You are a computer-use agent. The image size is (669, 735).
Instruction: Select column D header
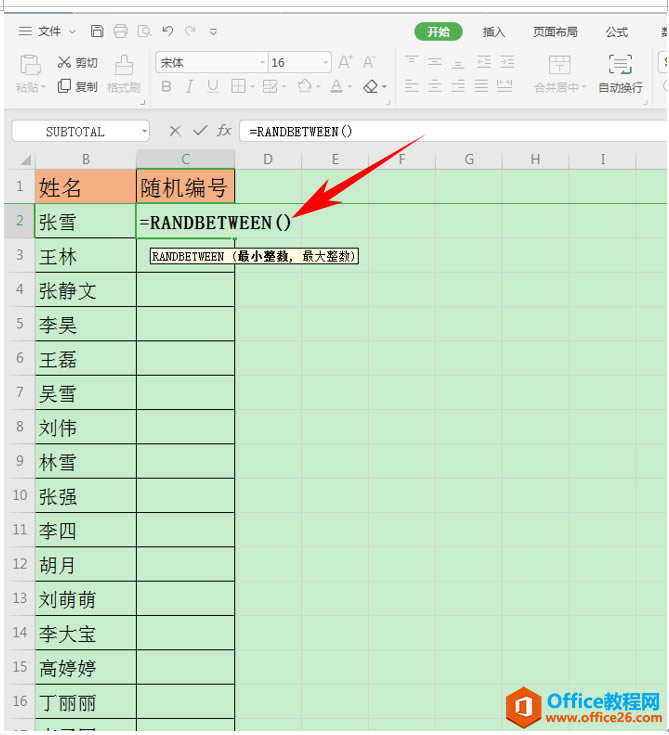pos(268,159)
